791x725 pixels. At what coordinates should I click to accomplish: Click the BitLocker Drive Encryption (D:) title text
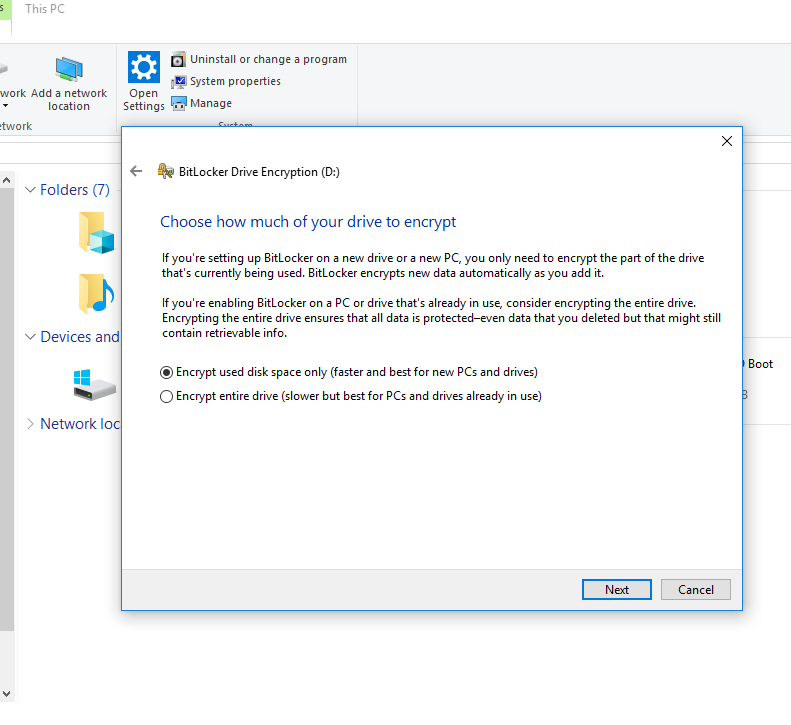[x=259, y=172]
